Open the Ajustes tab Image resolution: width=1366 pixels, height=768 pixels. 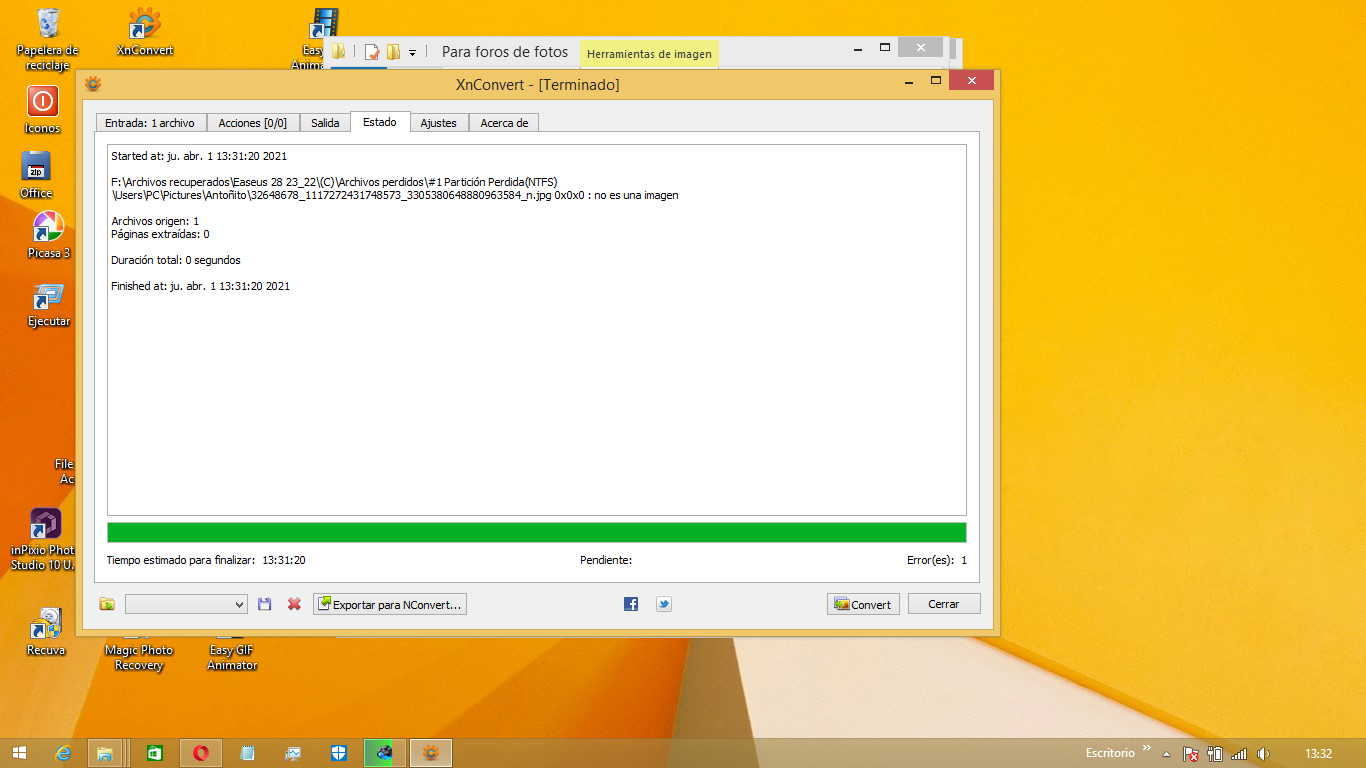click(x=438, y=123)
